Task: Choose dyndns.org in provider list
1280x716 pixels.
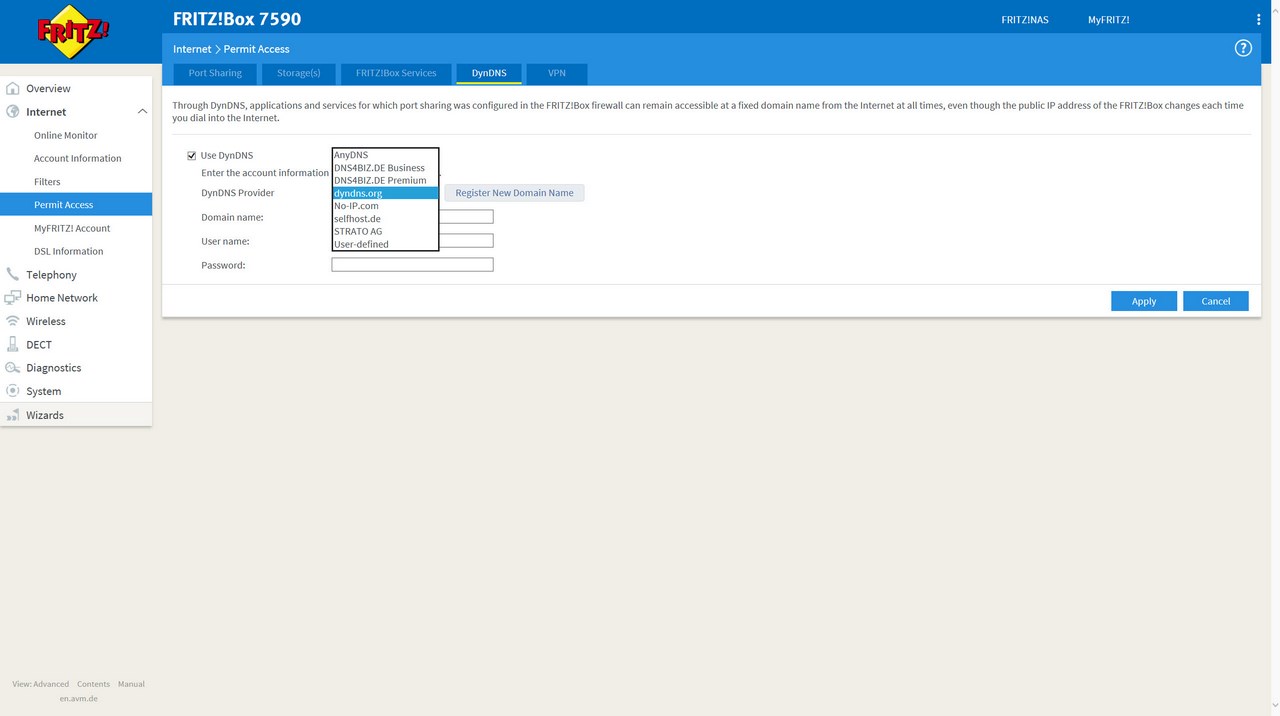Action: [x=385, y=193]
